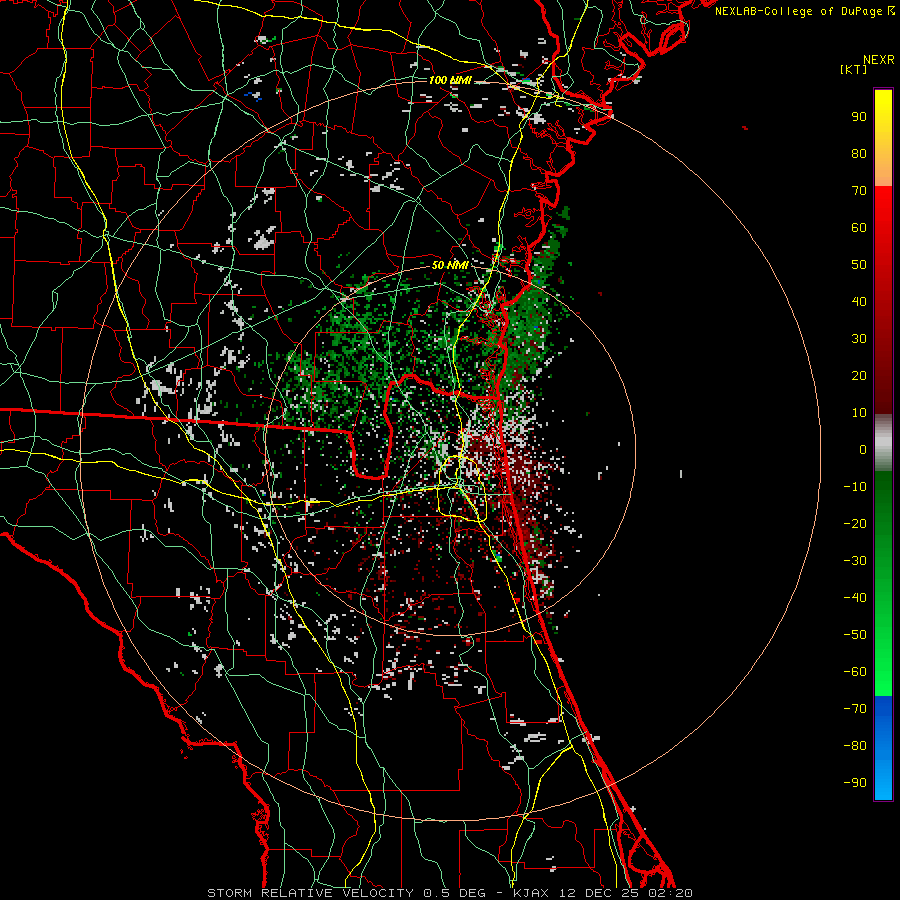
Task: Click the 0 value on velocity scale
Action: coord(863,450)
